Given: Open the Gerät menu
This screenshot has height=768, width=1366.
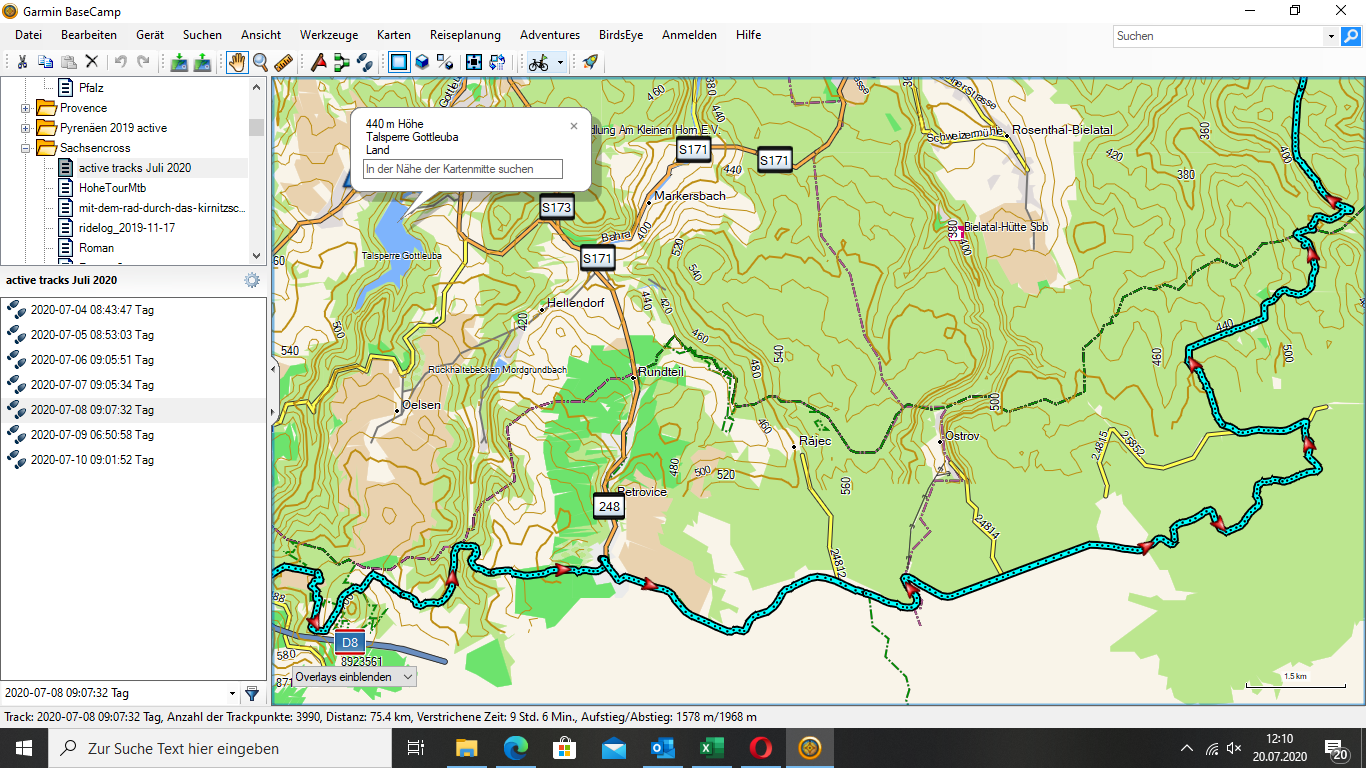Looking at the screenshot, I should (x=150, y=35).
